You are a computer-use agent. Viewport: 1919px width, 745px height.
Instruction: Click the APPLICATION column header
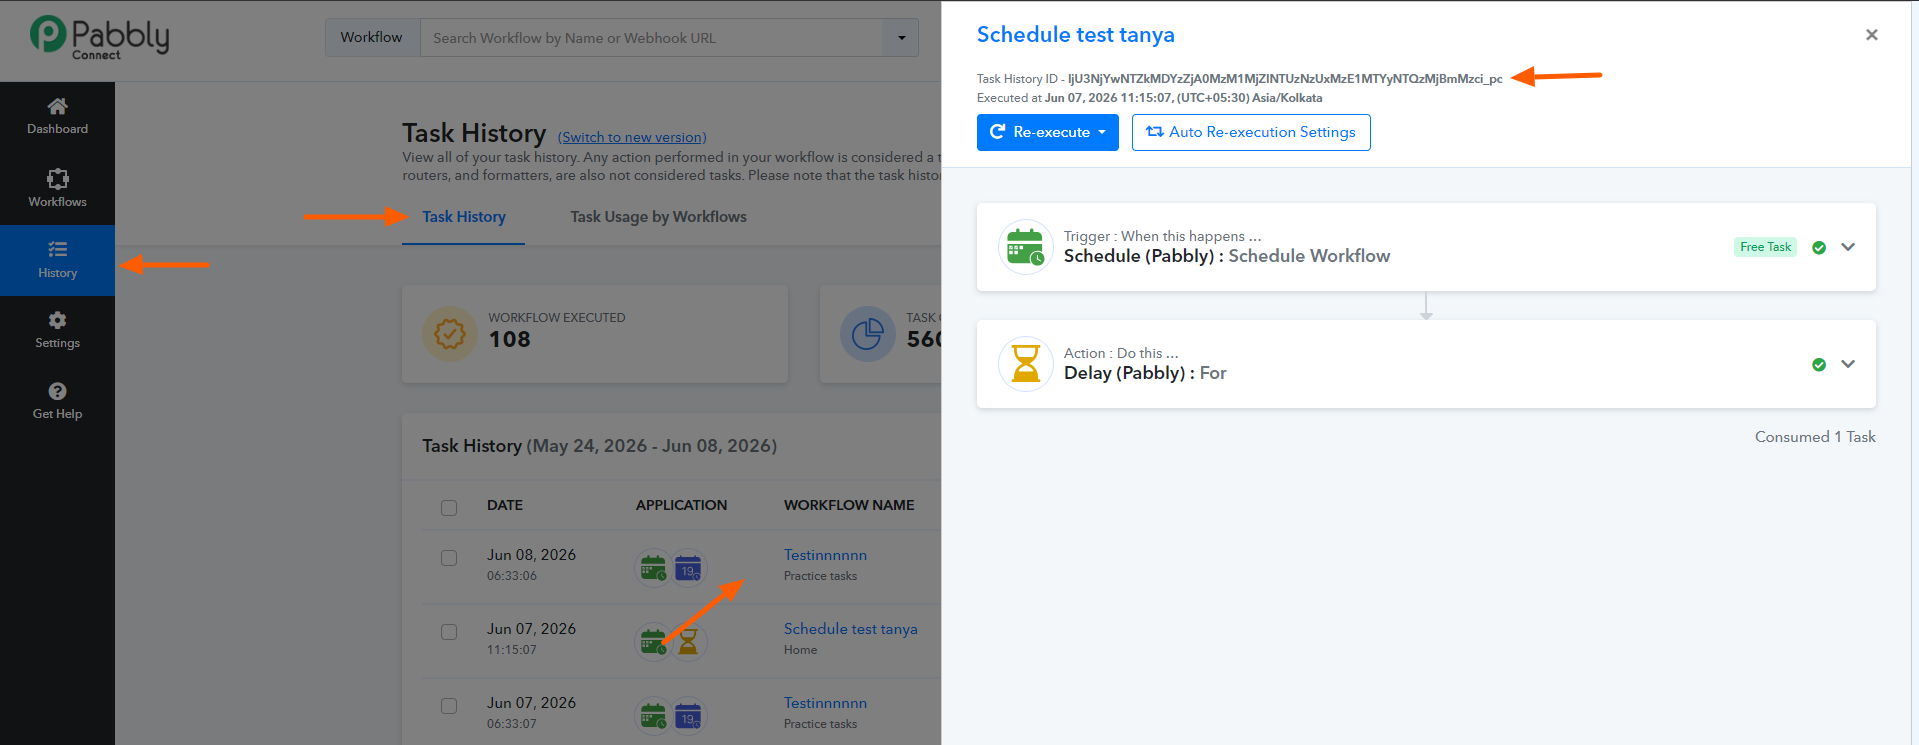682,505
